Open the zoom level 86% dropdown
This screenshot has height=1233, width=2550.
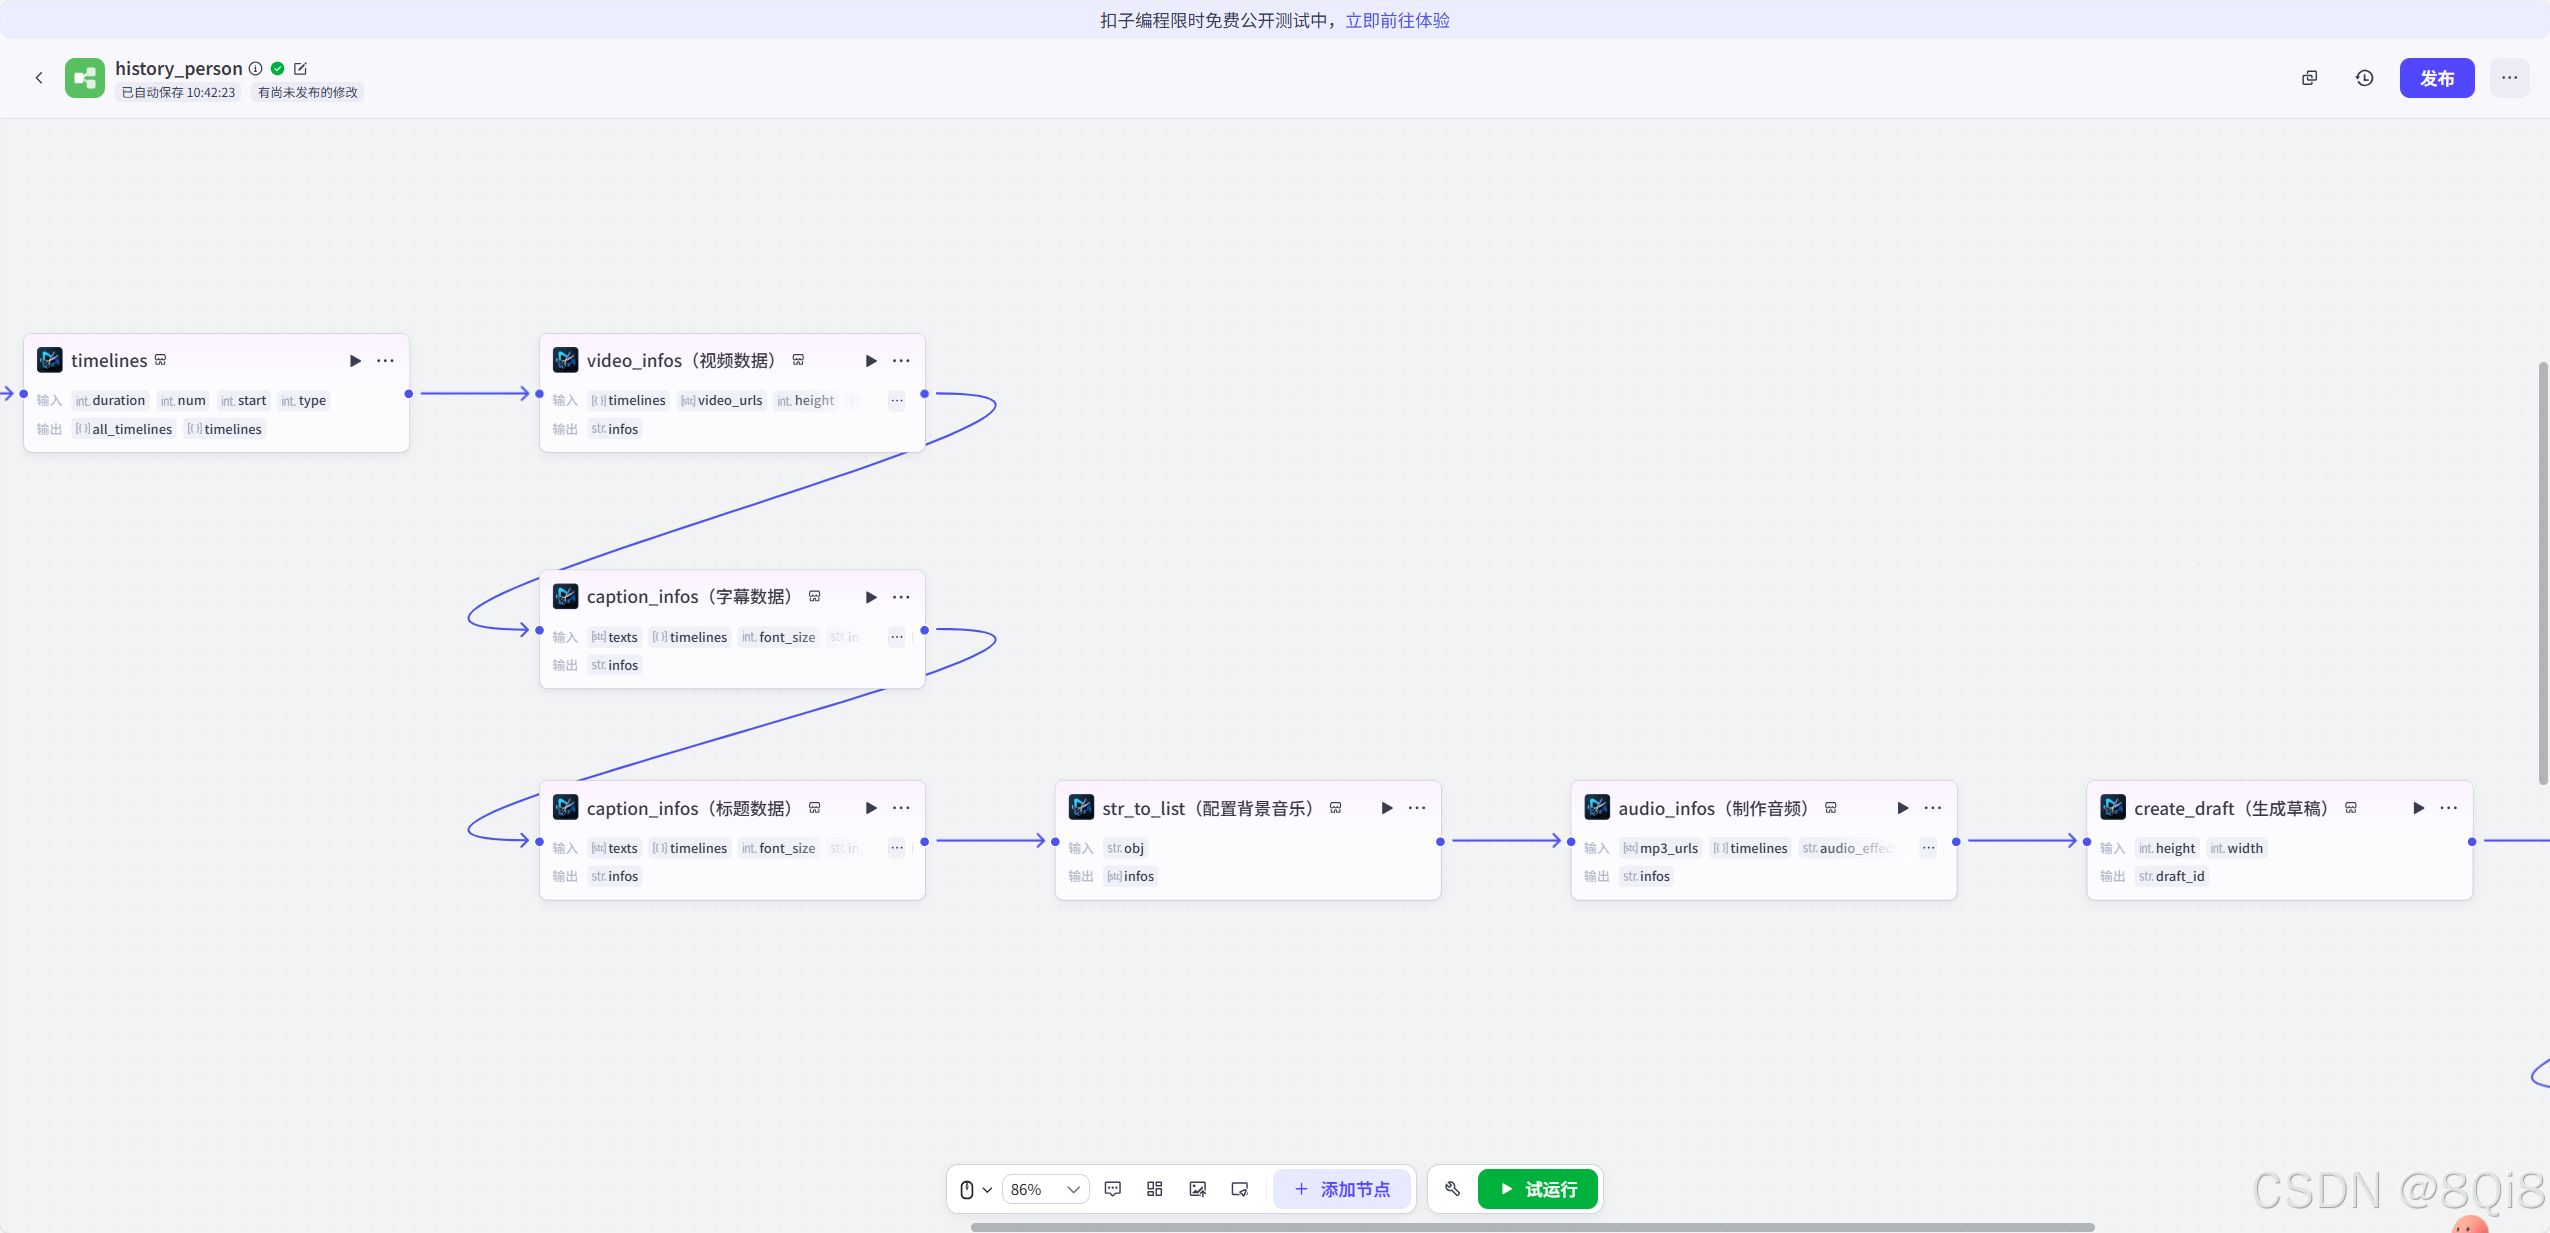click(1045, 1189)
